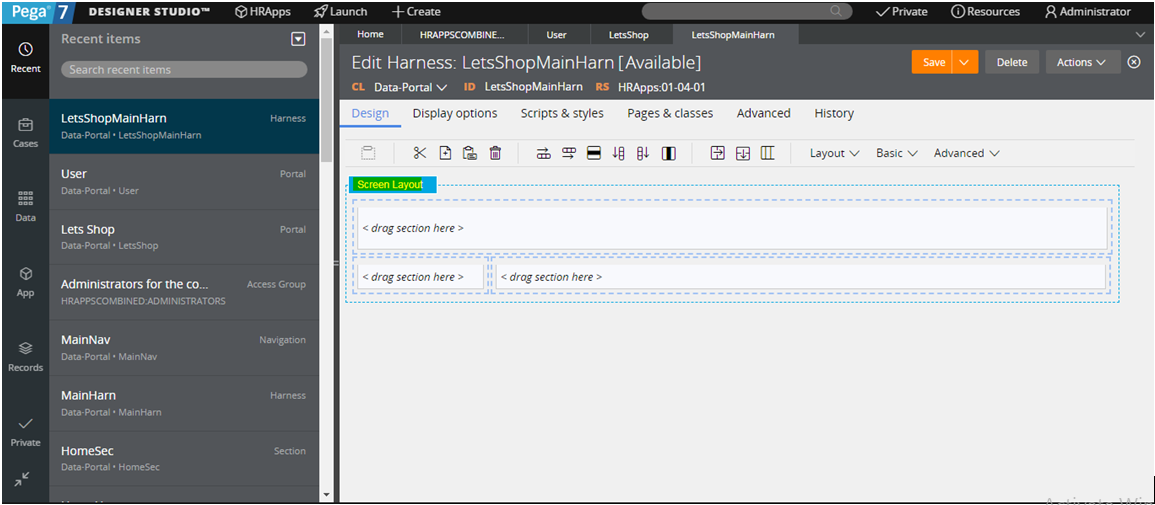Select the Display options tab
The width and height of the screenshot is (1155, 505).
[x=454, y=113]
